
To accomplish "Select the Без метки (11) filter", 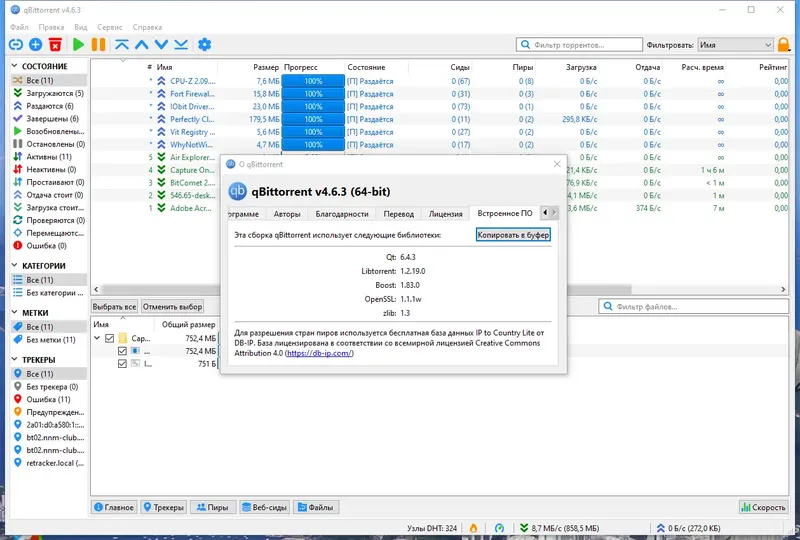I will point(49,339).
